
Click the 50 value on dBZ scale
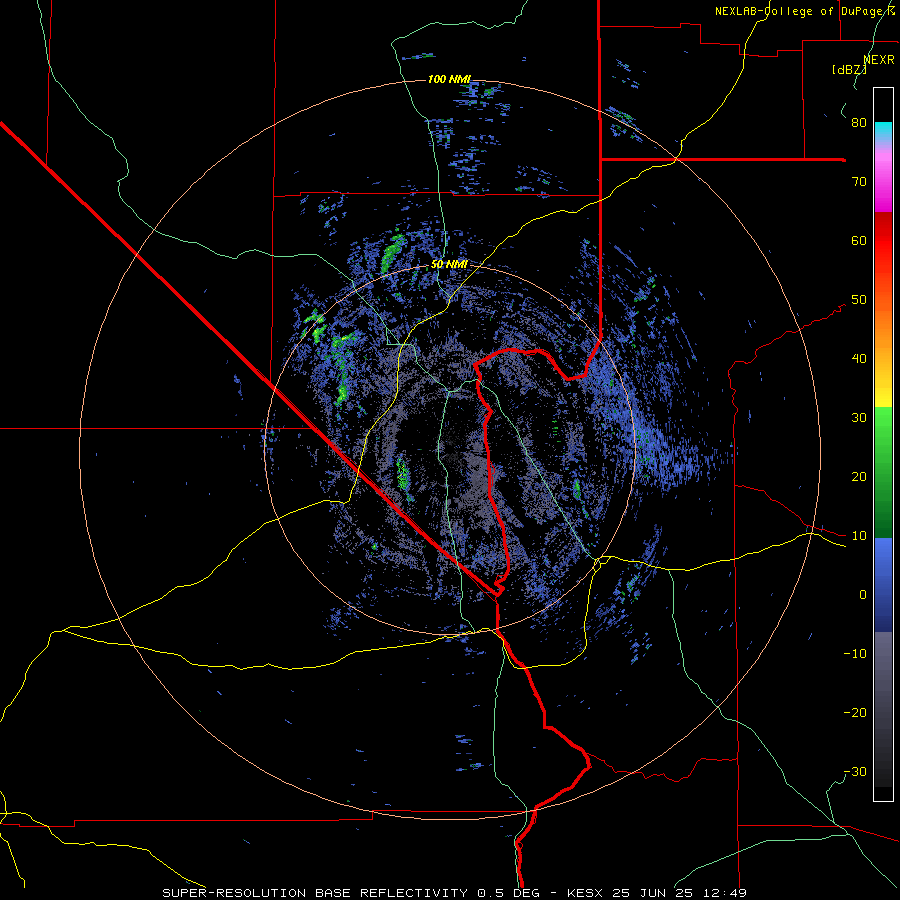859,300
